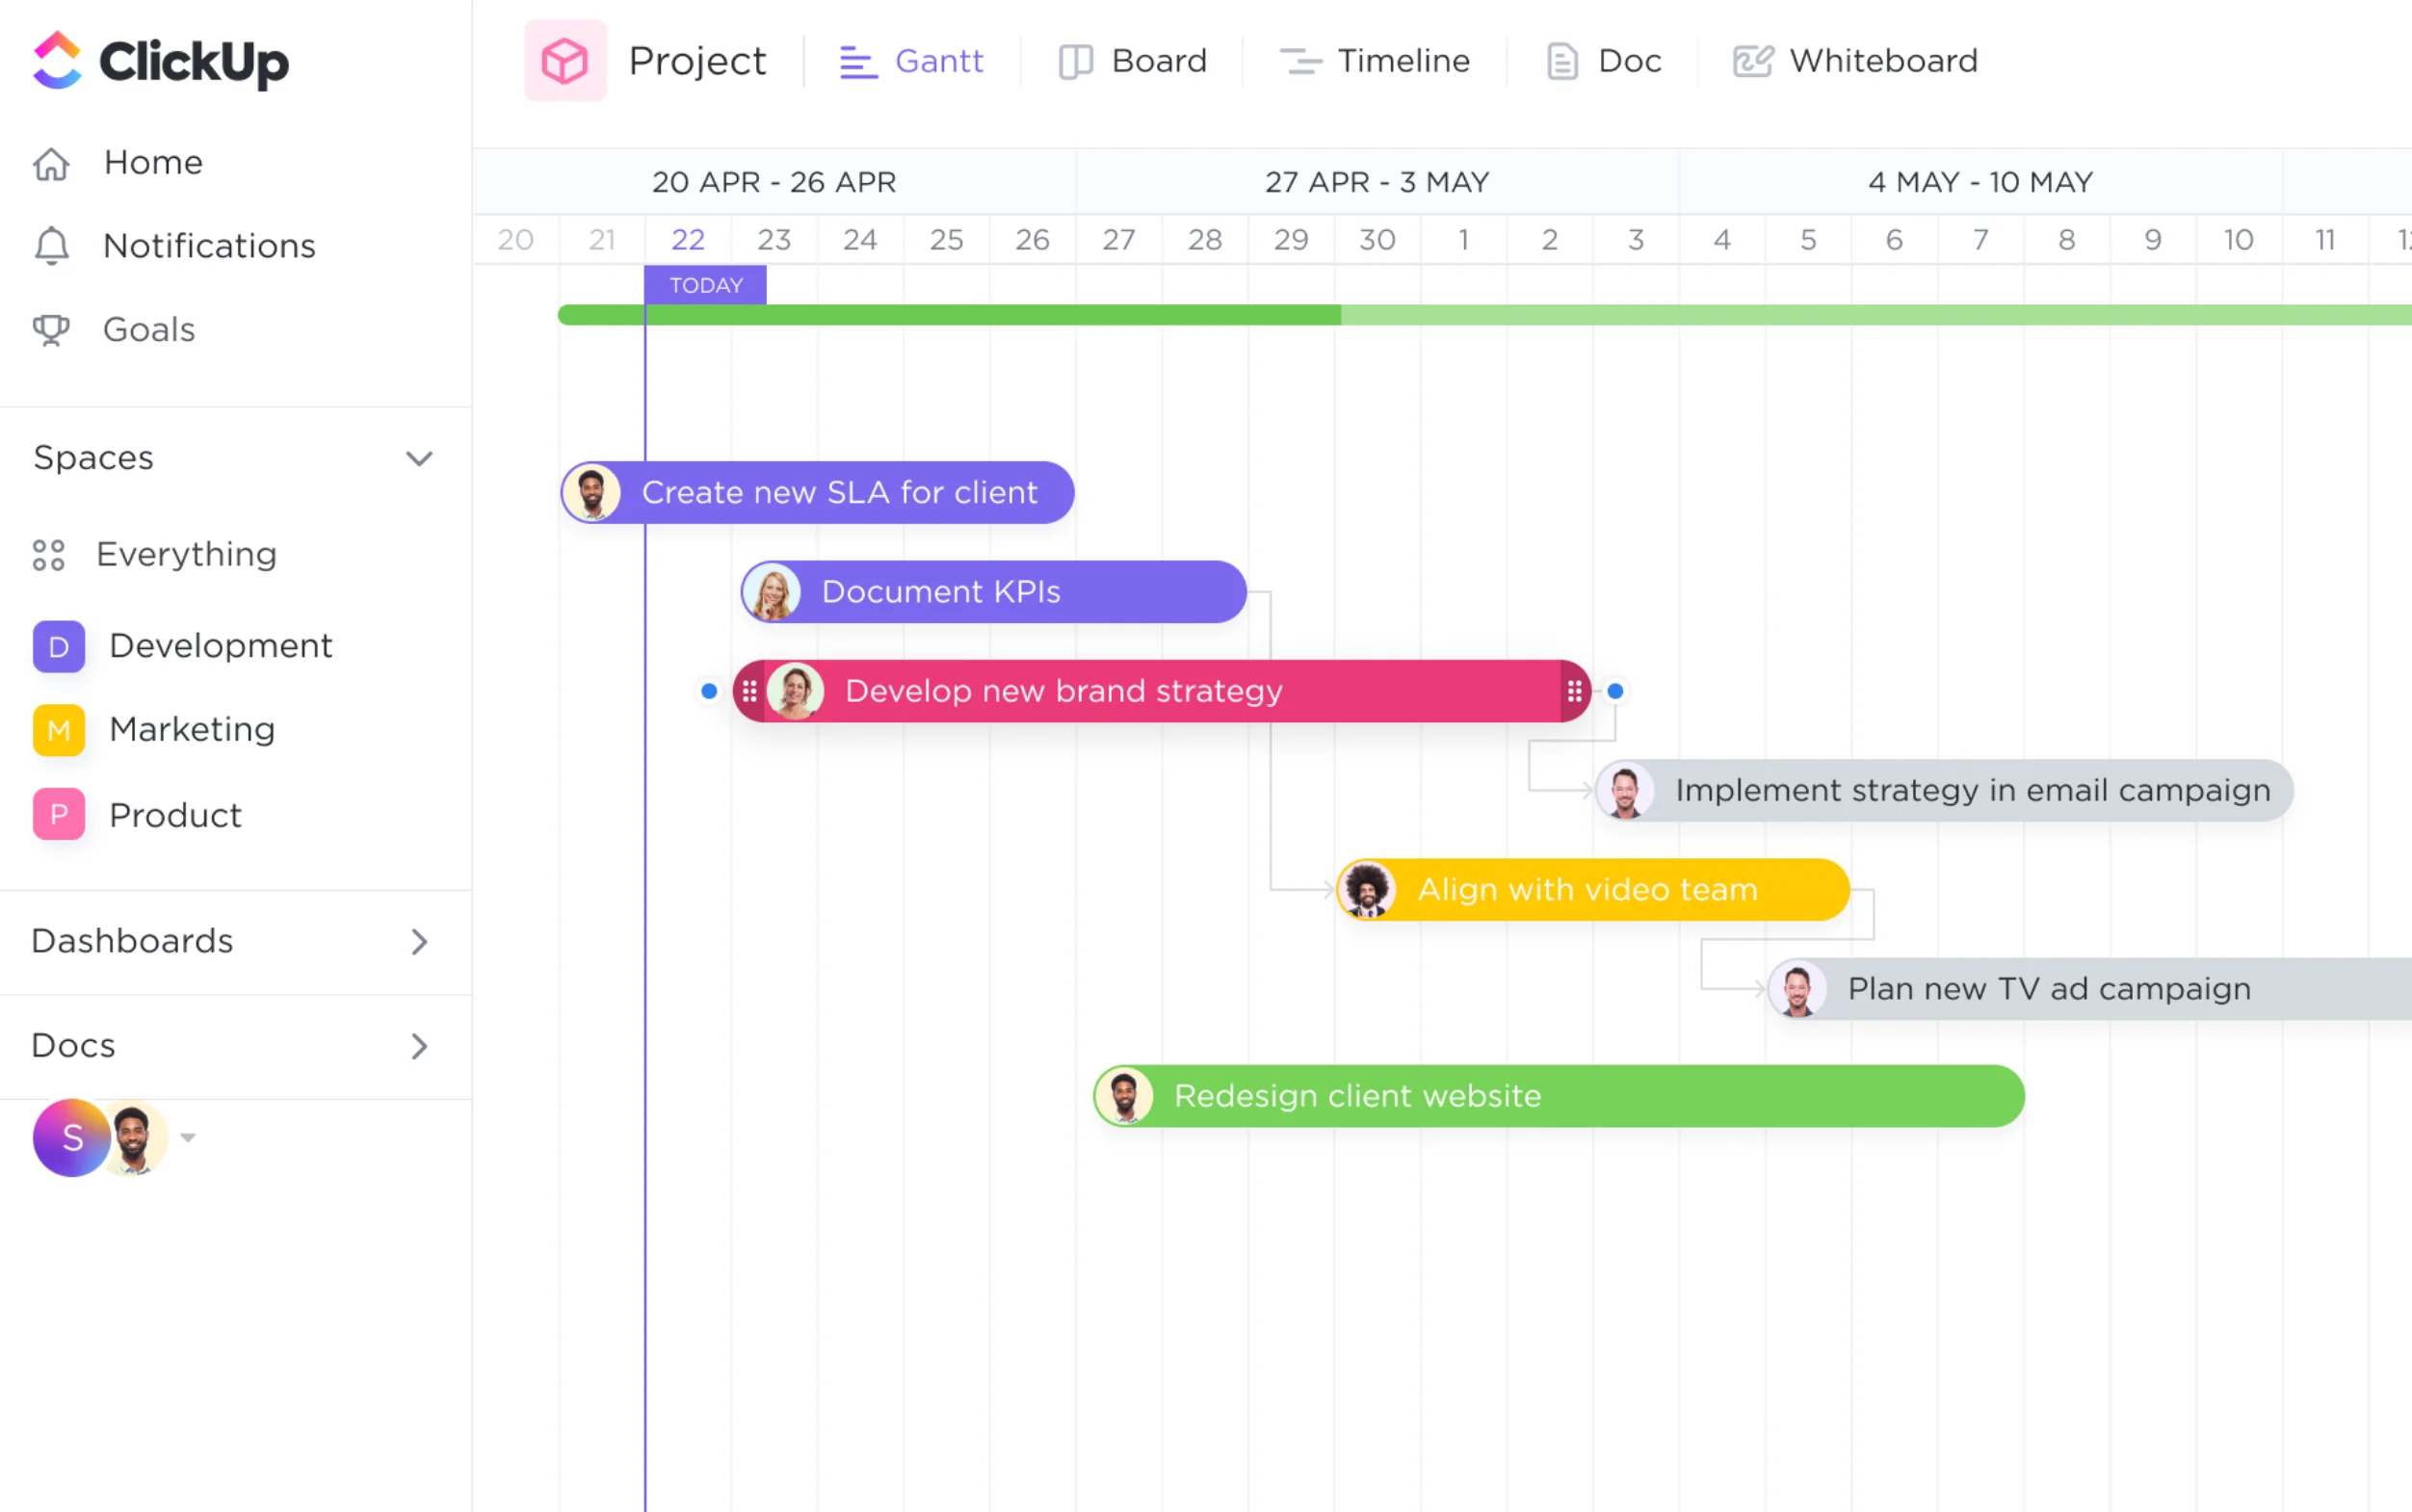
Task: Click the pink Project cube icon
Action: click(x=565, y=61)
